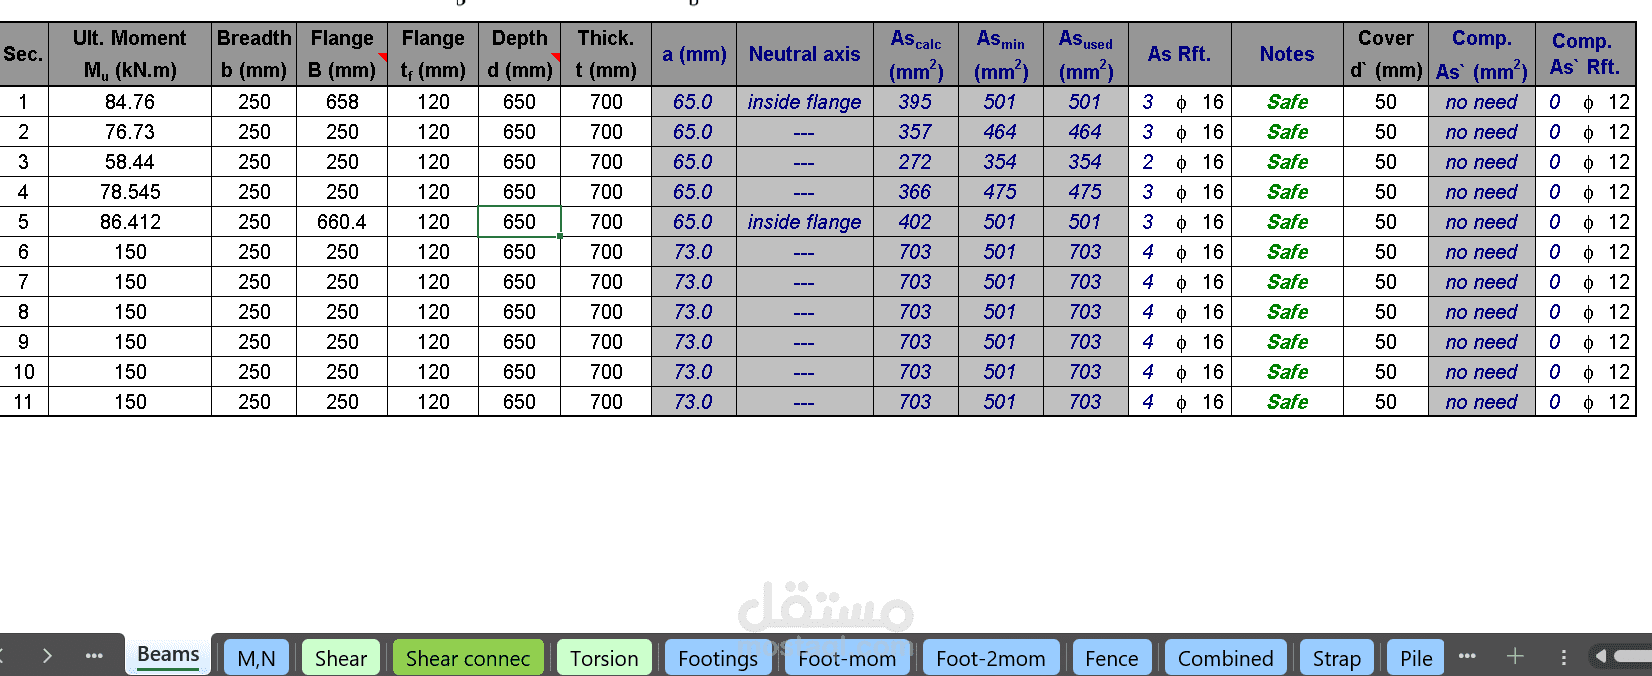Click the Notes header cell
Viewport: 1652px width, 676px height.
(x=1287, y=54)
